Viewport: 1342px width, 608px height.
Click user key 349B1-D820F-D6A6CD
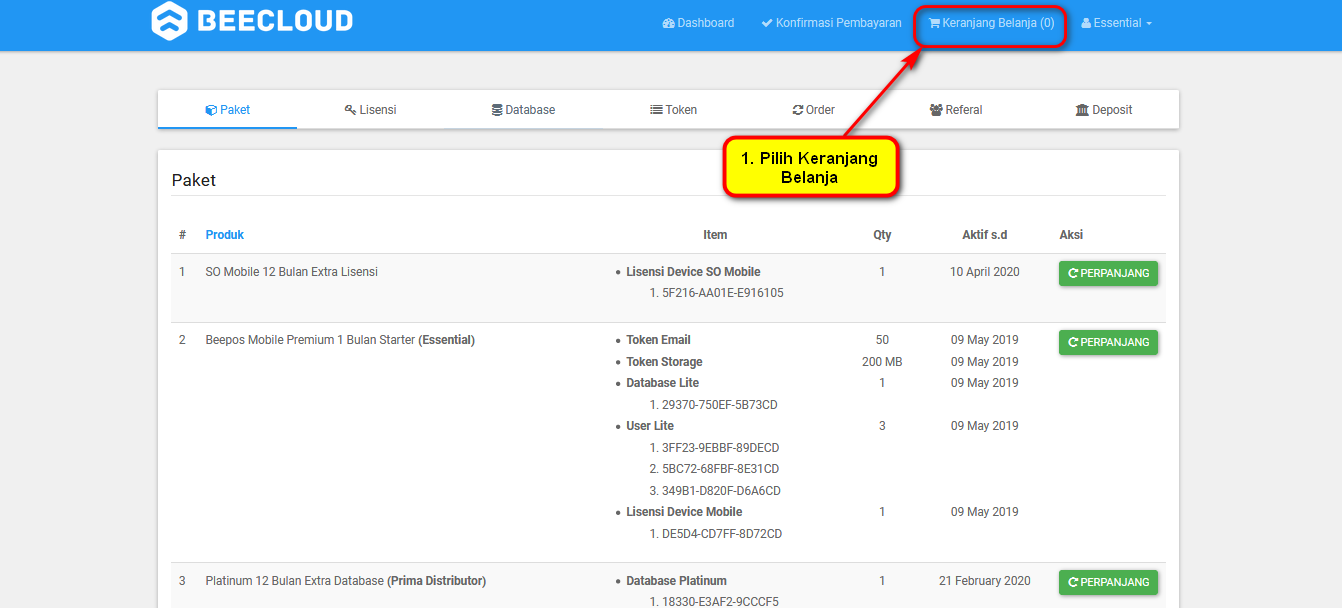pyautogui.click(x=721, y=491)
